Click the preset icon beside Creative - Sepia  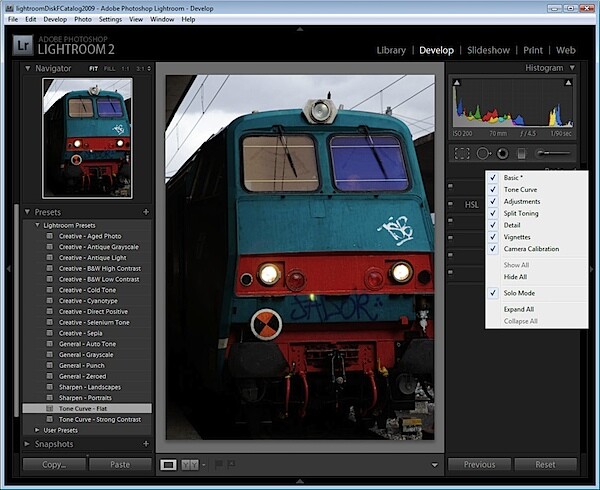50,333
